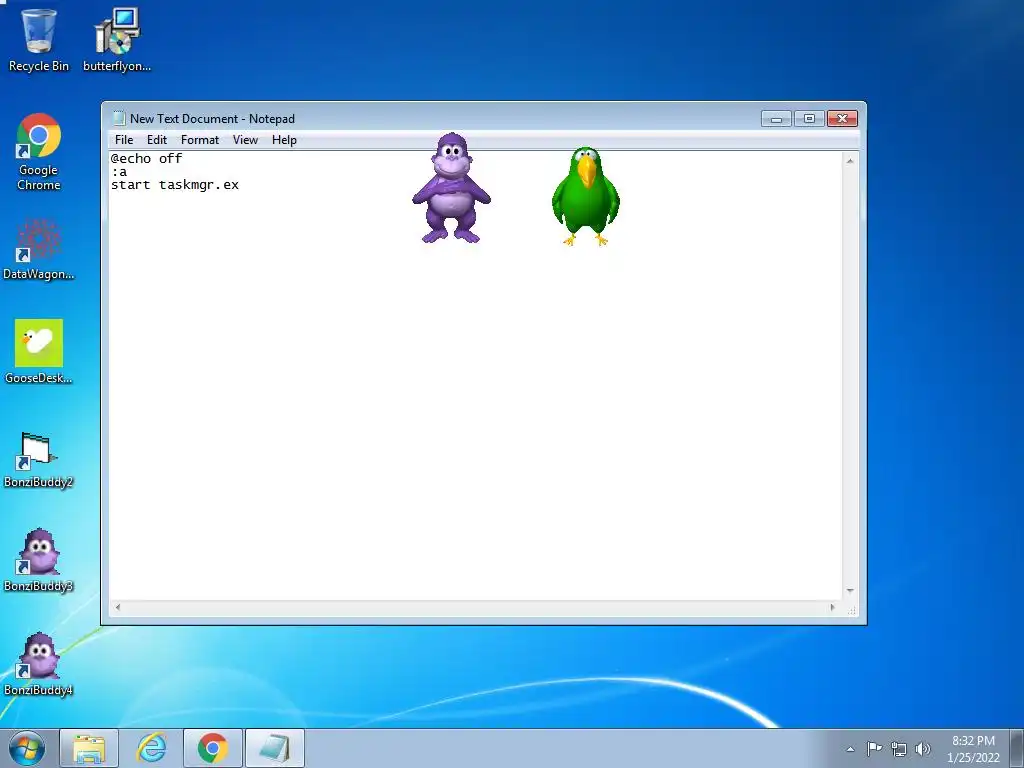
Task: Select the BonziBuddy3 desktop shortcut
Action: (39, 560)
